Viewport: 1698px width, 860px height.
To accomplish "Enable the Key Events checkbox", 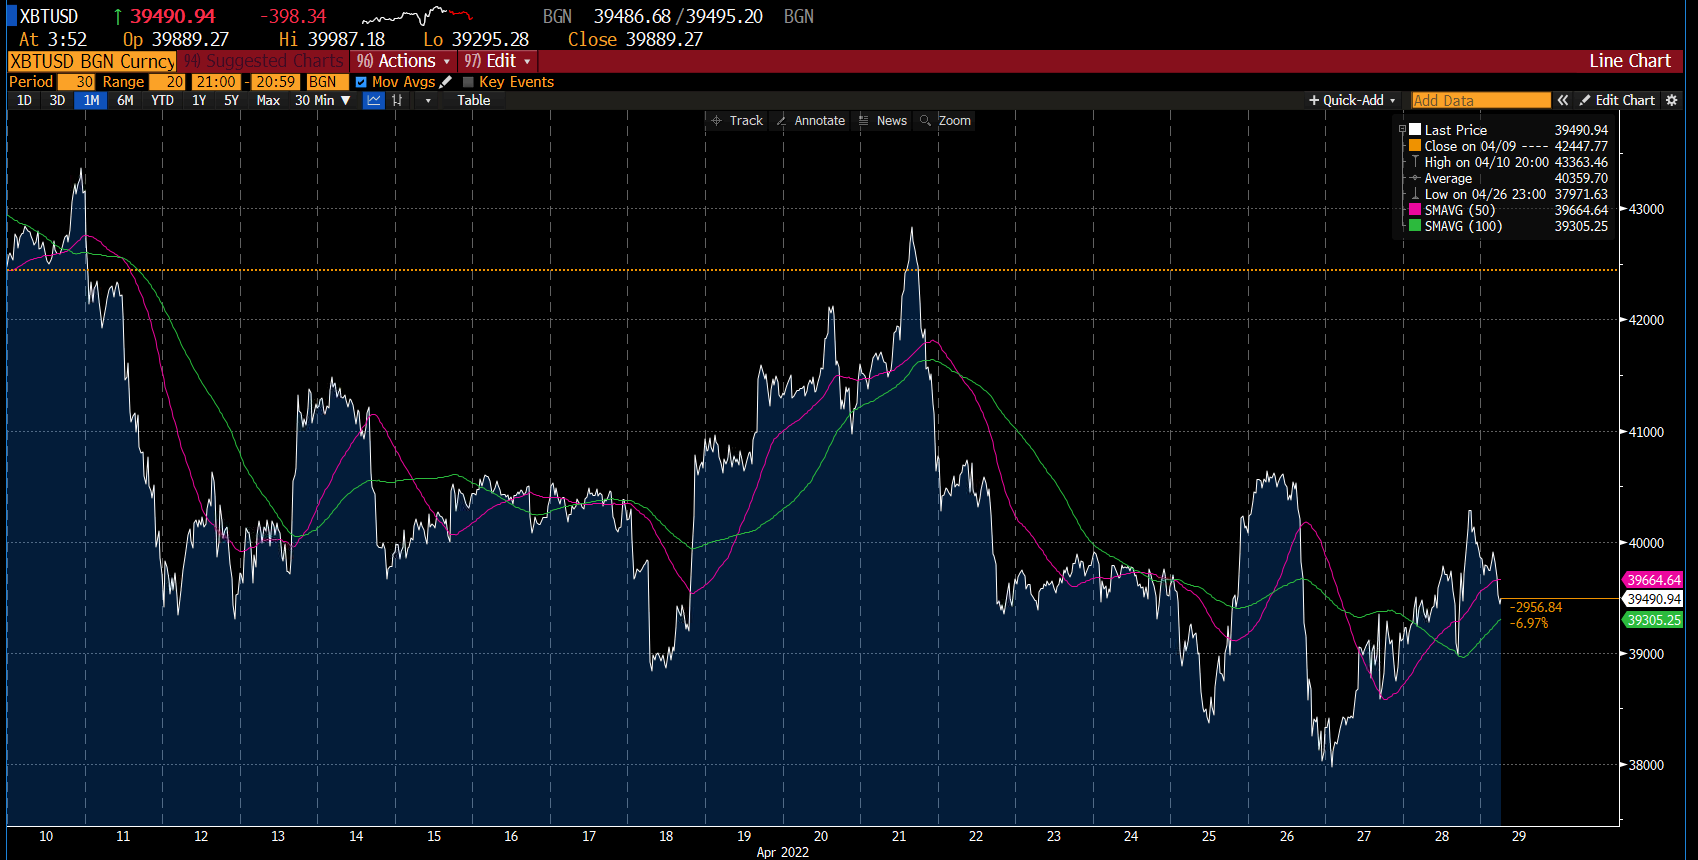I will [x=468, y=82].
